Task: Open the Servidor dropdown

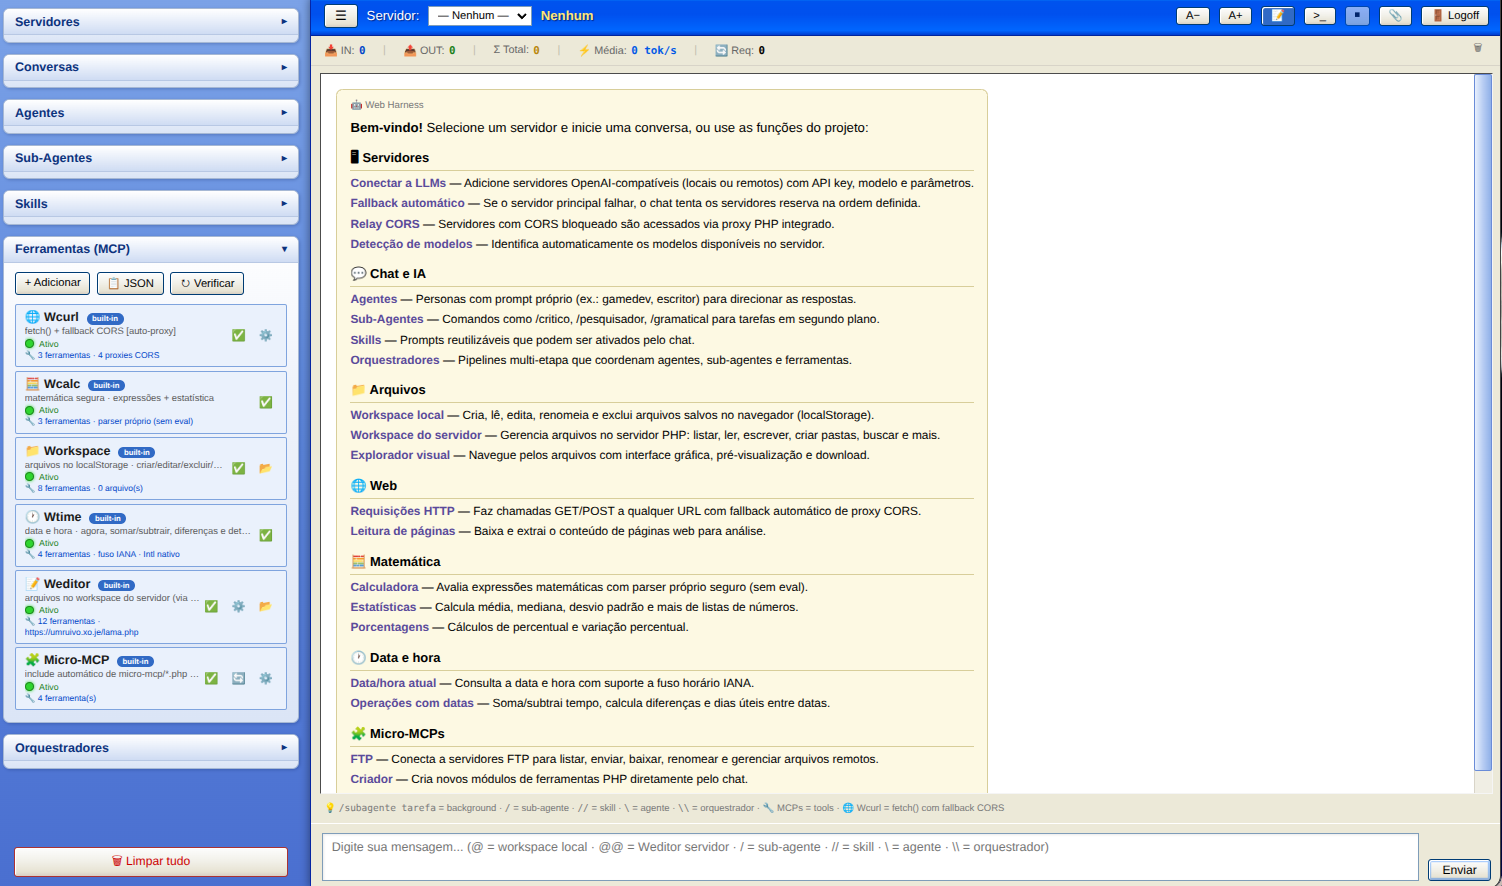Action: coord(480,16)
